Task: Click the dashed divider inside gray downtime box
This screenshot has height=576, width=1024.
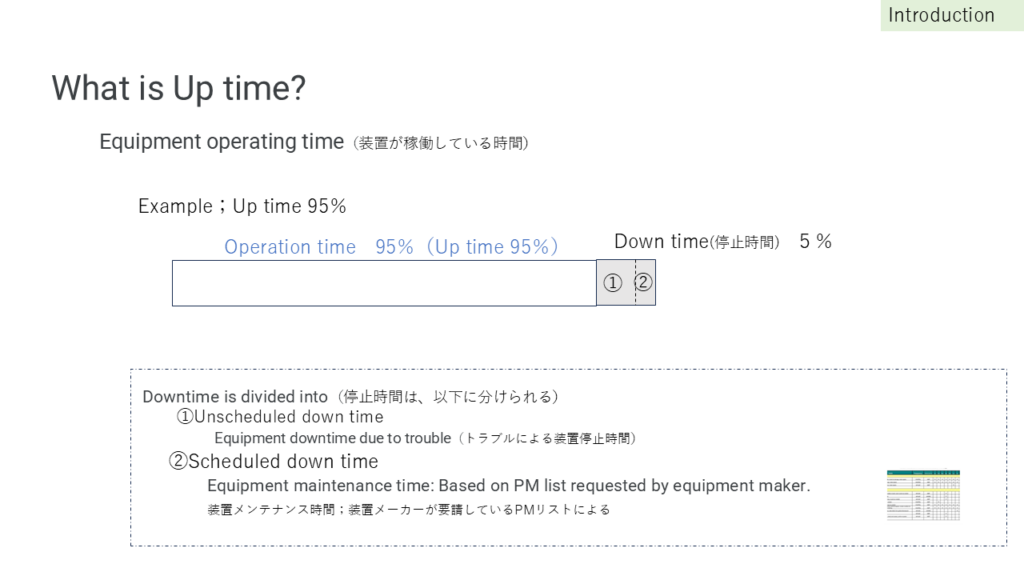Action: (635, 283)
